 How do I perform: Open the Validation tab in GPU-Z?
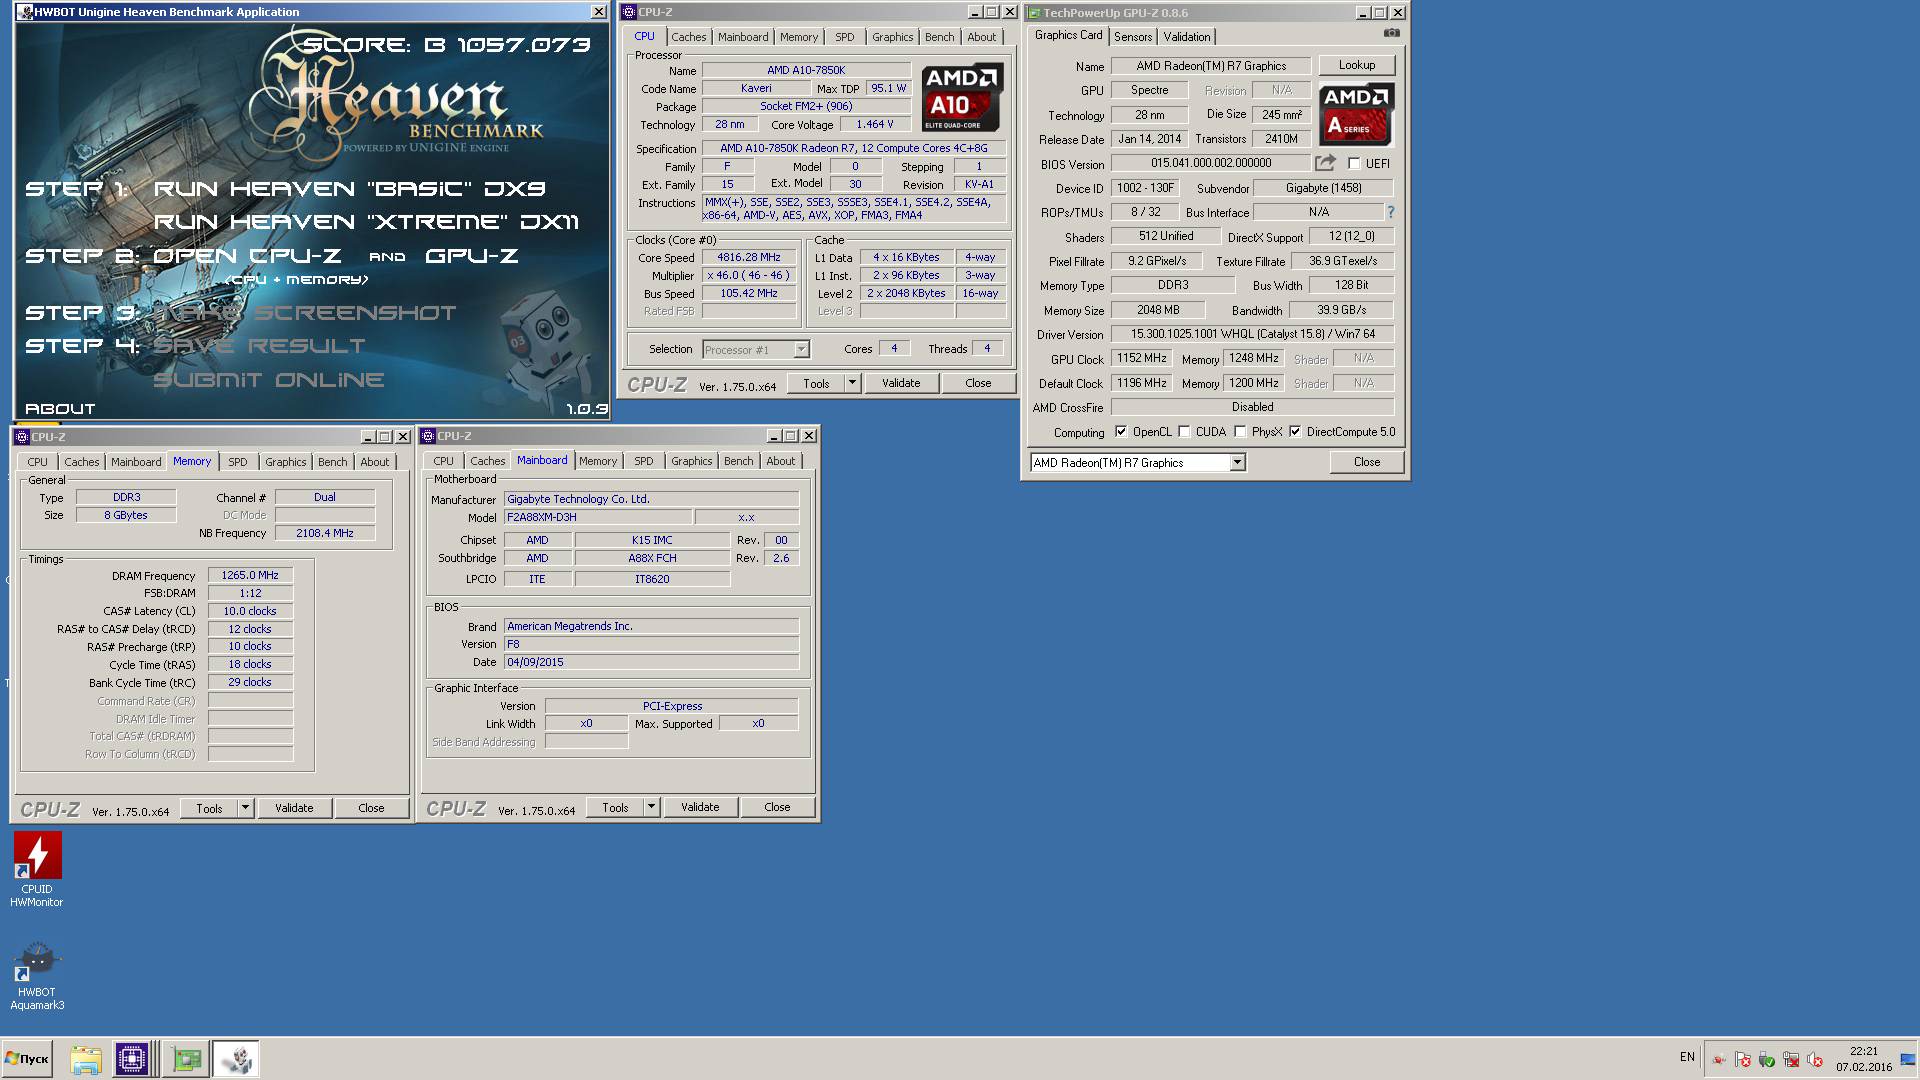click(1187, 37)
